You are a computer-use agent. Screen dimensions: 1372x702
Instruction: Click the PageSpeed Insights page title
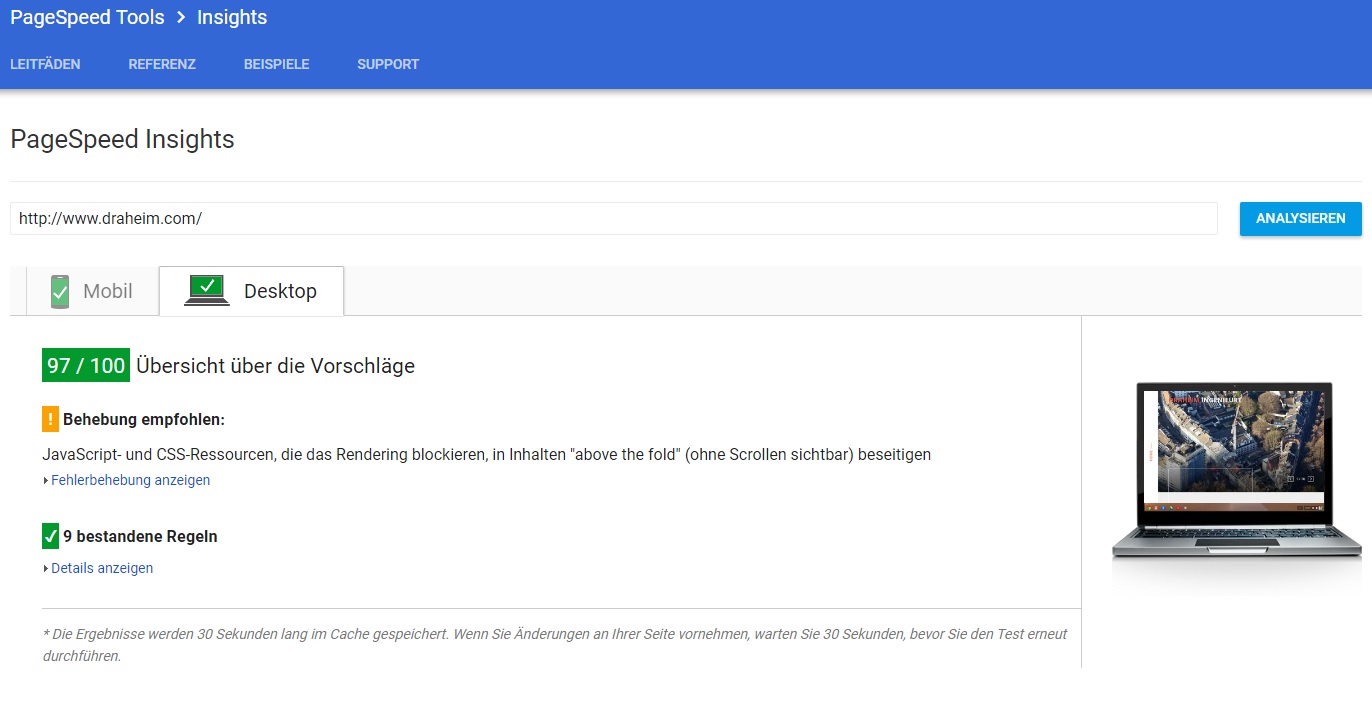point(122,139)
